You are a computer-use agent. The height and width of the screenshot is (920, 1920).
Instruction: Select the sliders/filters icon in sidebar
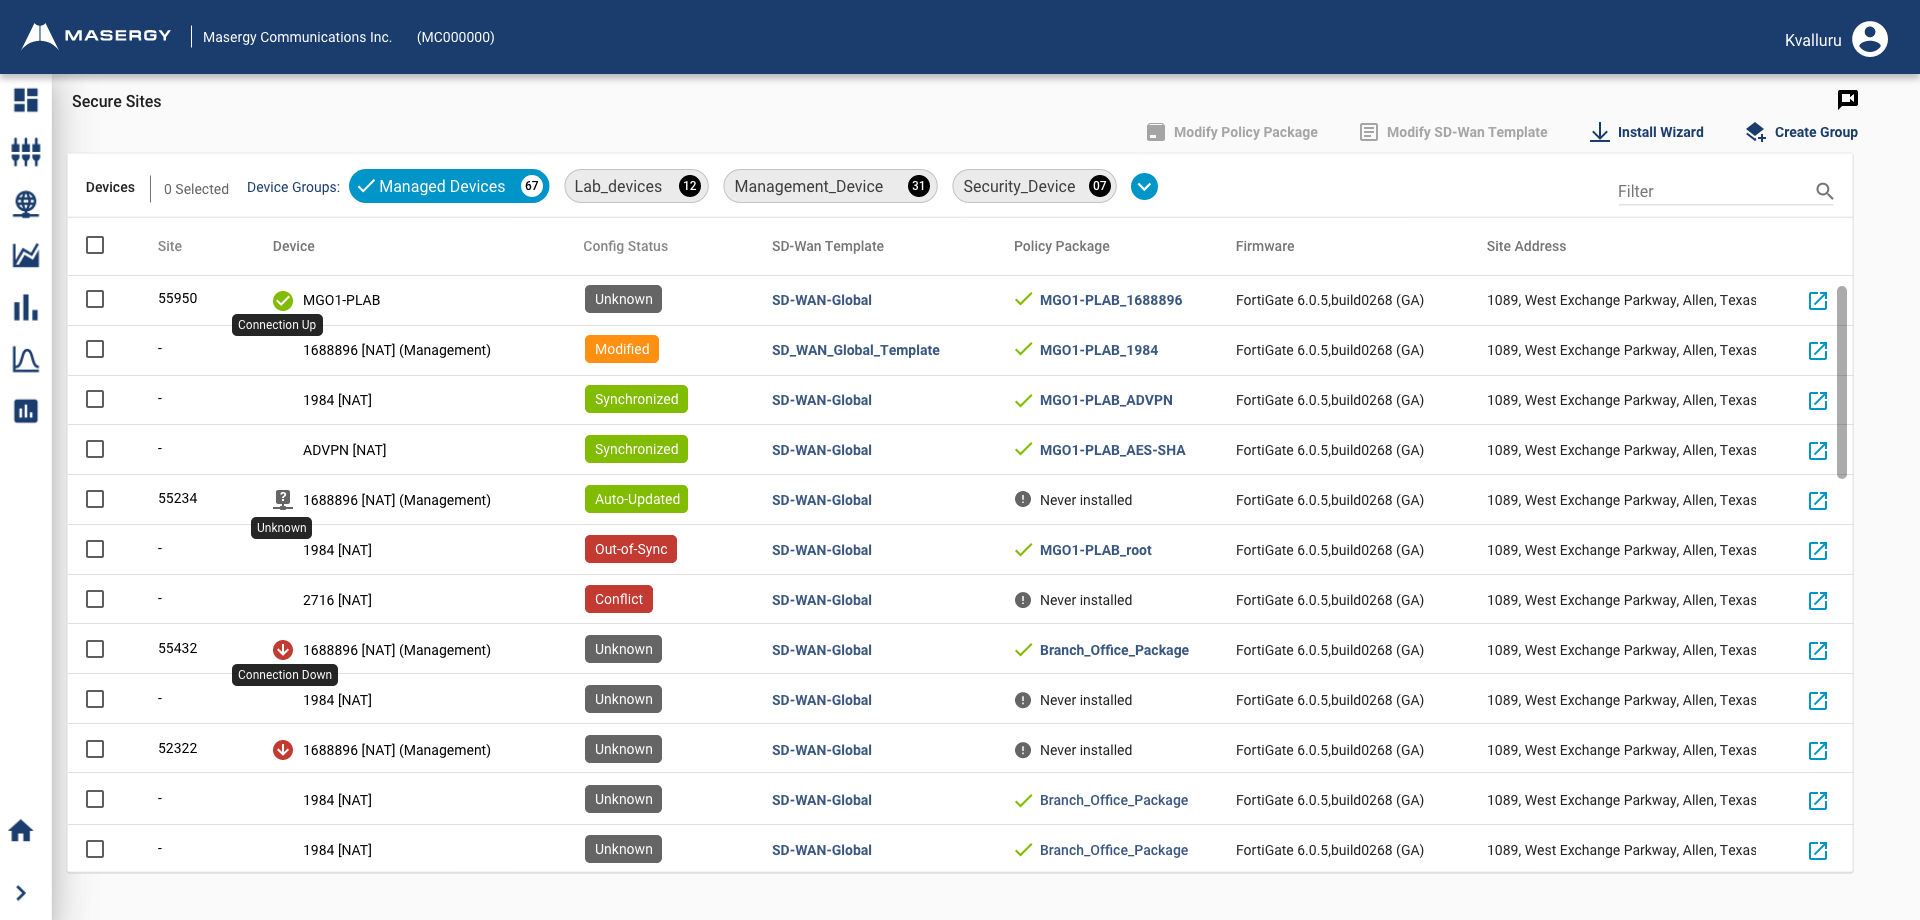pyautogui.click(x=25, y=152)
